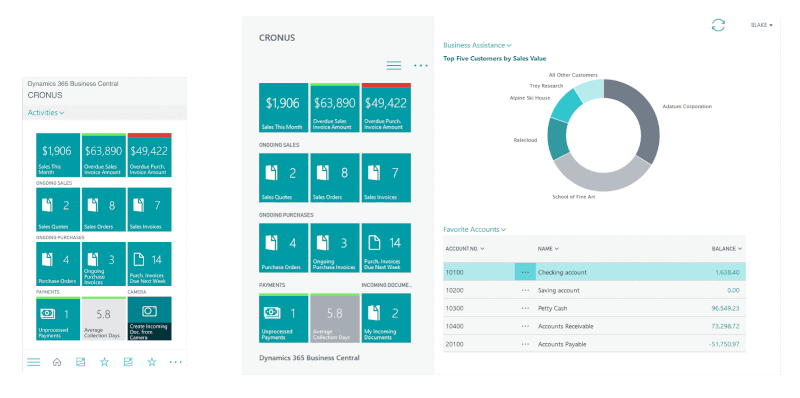The image size is (800, 398).
Task: Expand the Business Assistance dropdown
Action: pos(478,45)
